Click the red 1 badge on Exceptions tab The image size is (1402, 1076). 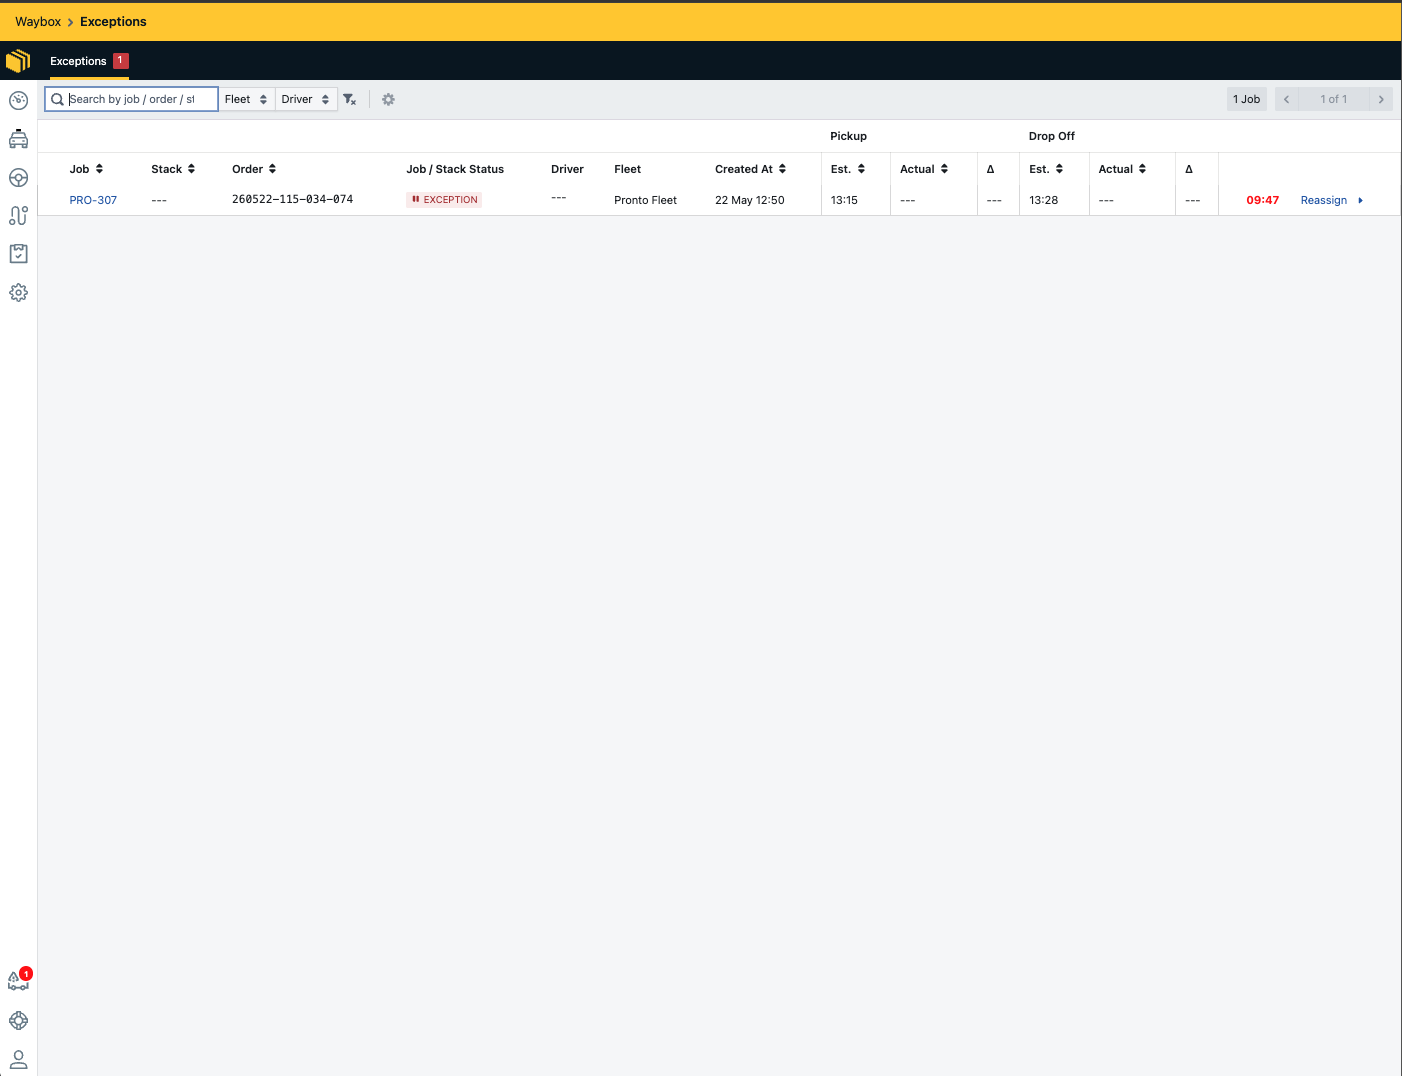coord(121,60)
